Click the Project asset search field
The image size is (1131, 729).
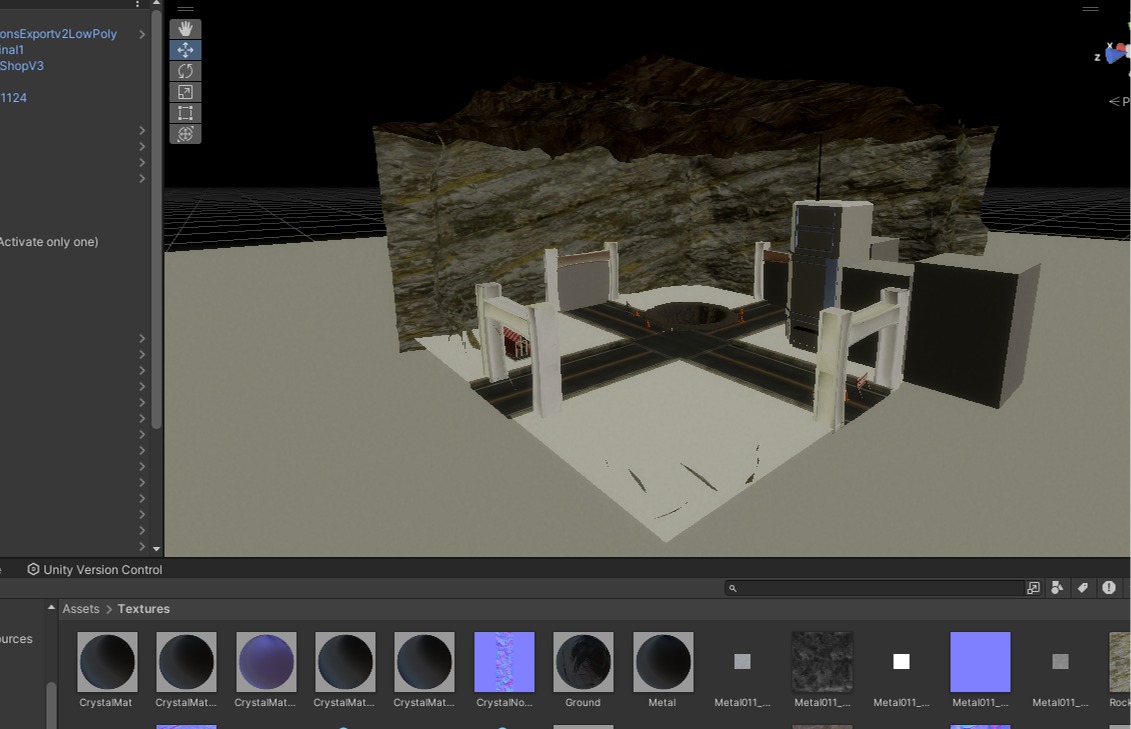(x=875, y=588)
